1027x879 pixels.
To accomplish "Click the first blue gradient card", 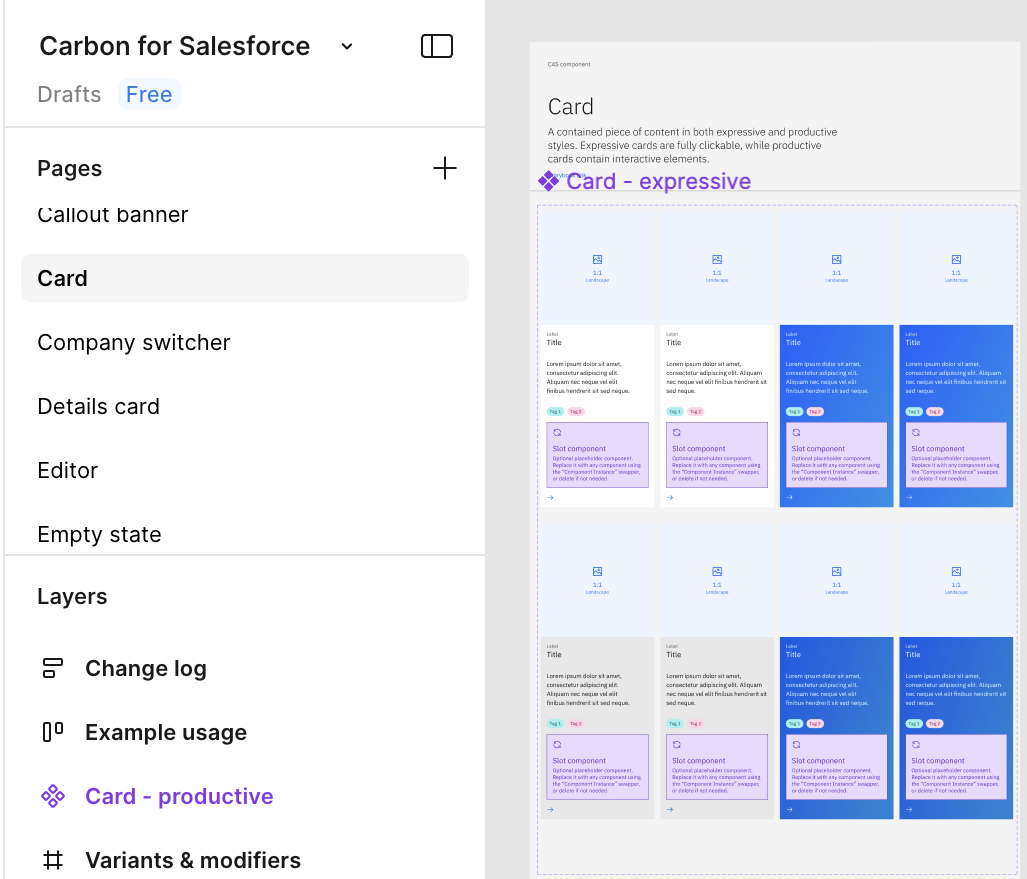I will [836, 380].
